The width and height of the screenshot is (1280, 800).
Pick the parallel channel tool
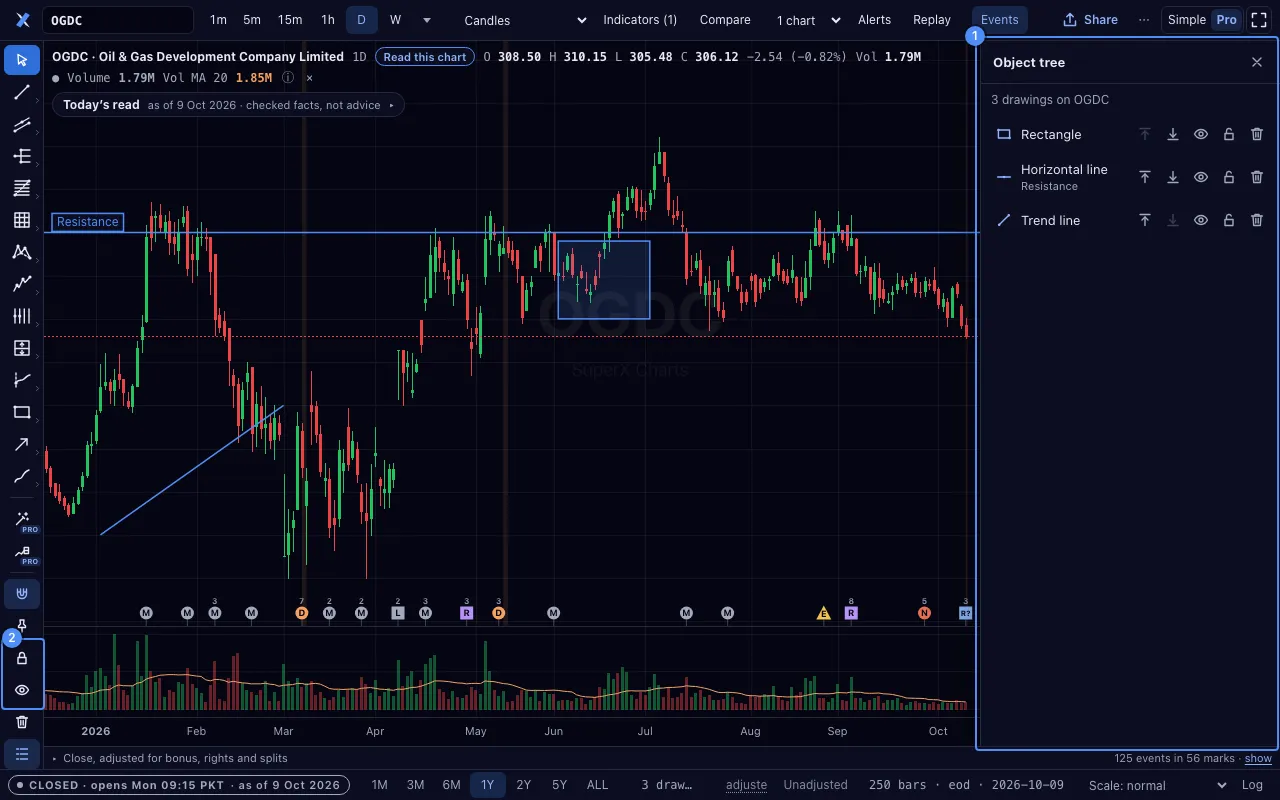[x=22, y=124]
